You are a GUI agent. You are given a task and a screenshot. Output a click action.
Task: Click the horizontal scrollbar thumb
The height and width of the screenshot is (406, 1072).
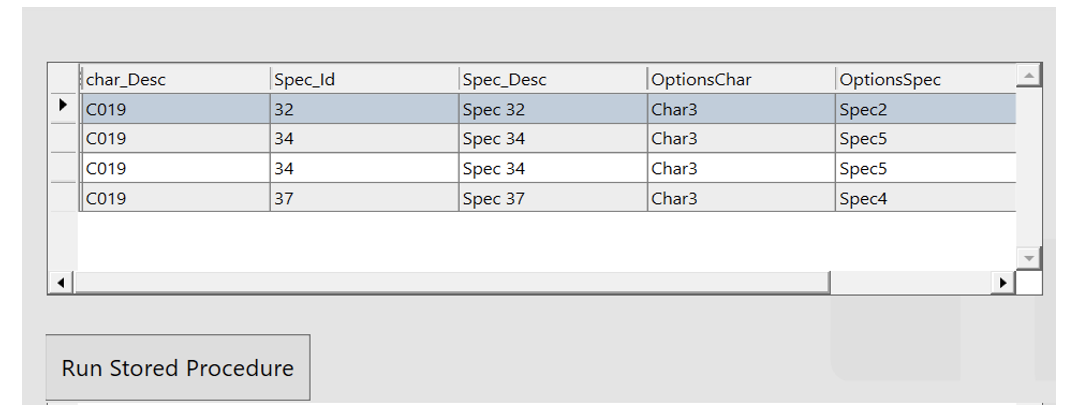click(452, 283)
